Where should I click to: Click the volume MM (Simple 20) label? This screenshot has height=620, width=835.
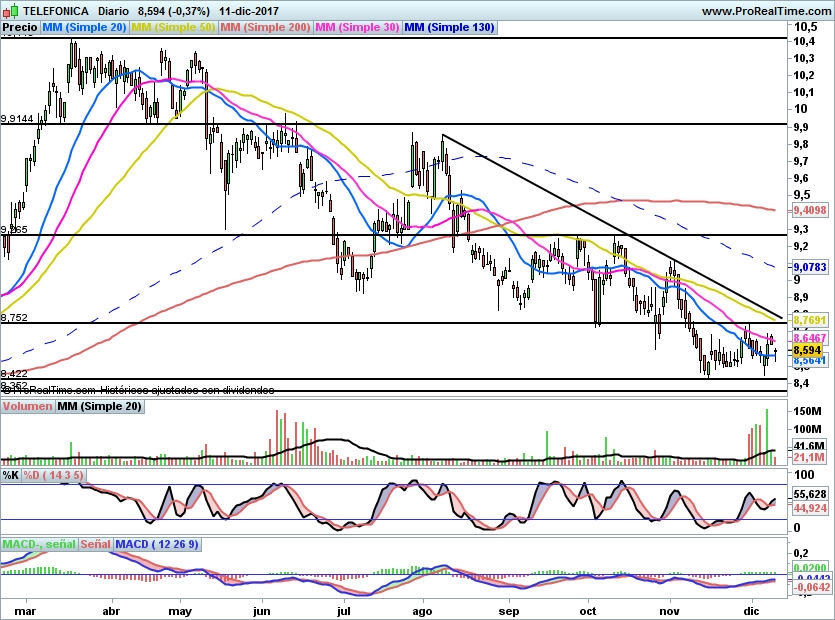[100, 406]
